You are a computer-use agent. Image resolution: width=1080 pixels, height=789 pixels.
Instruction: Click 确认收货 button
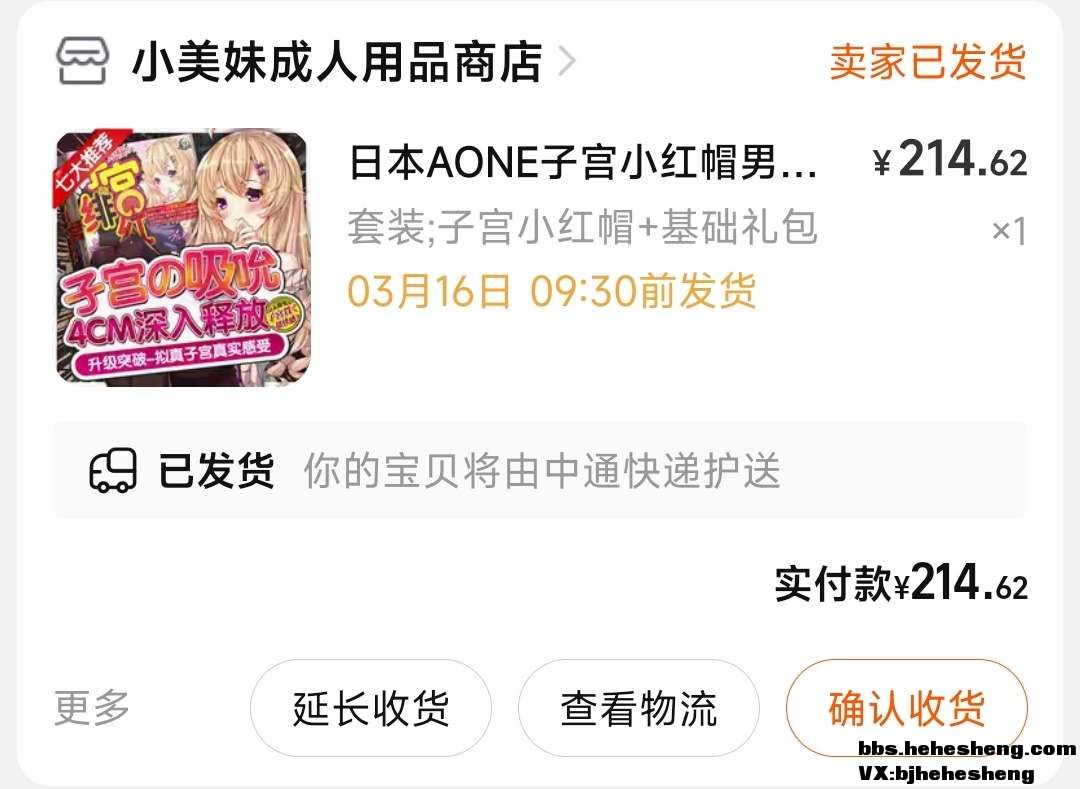906,708
